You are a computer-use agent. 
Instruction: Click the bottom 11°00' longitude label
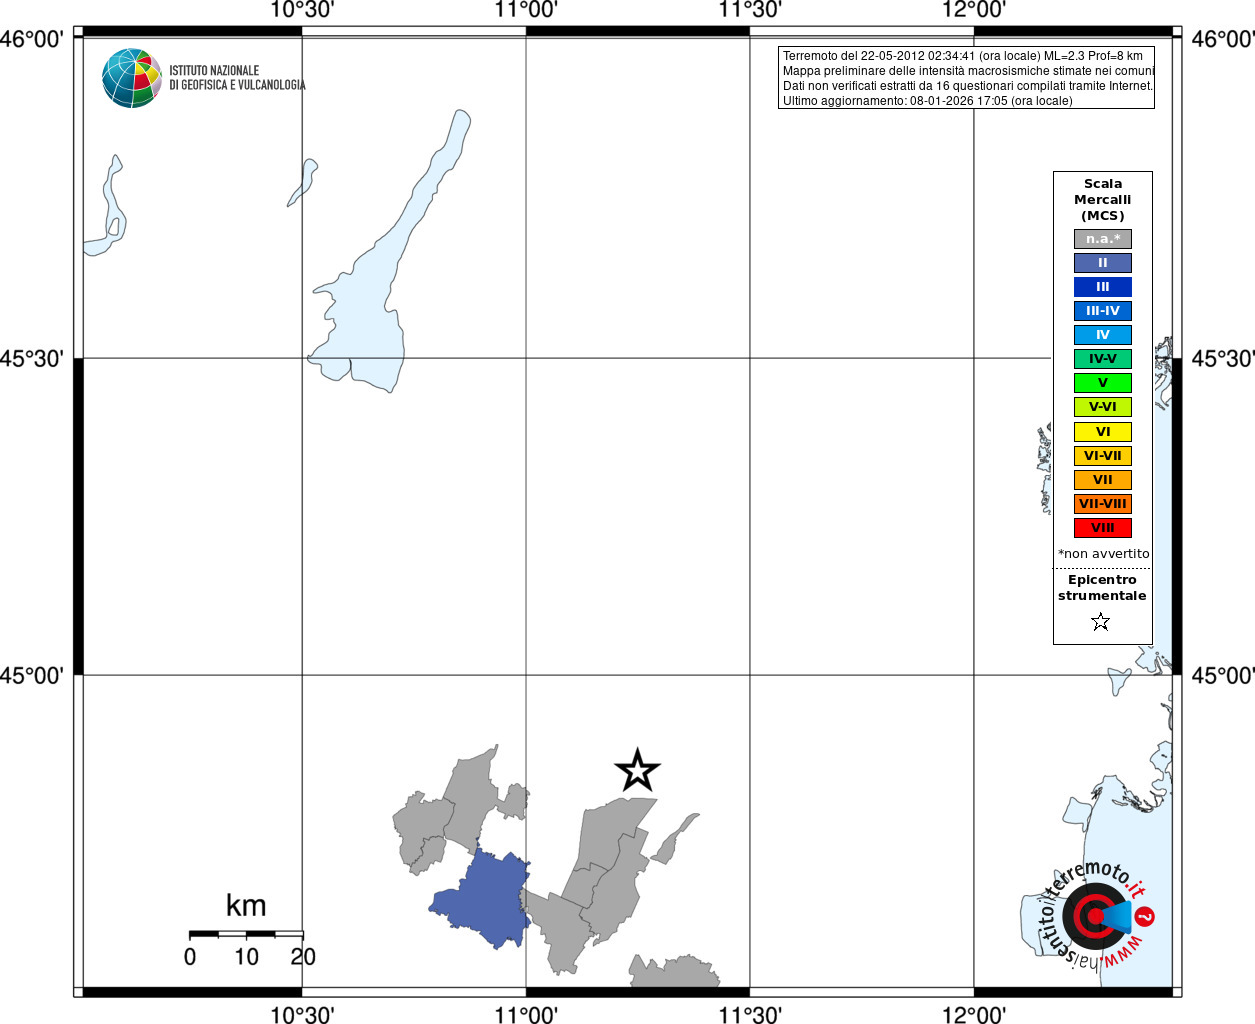coord(526,1014)
